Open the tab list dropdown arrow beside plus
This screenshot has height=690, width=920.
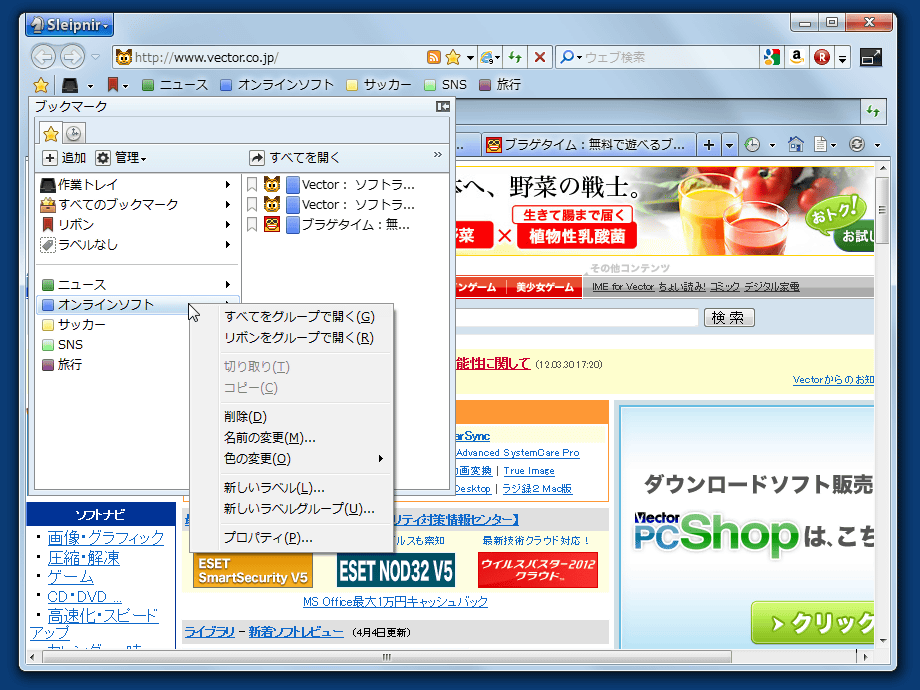tap(729, 144)
